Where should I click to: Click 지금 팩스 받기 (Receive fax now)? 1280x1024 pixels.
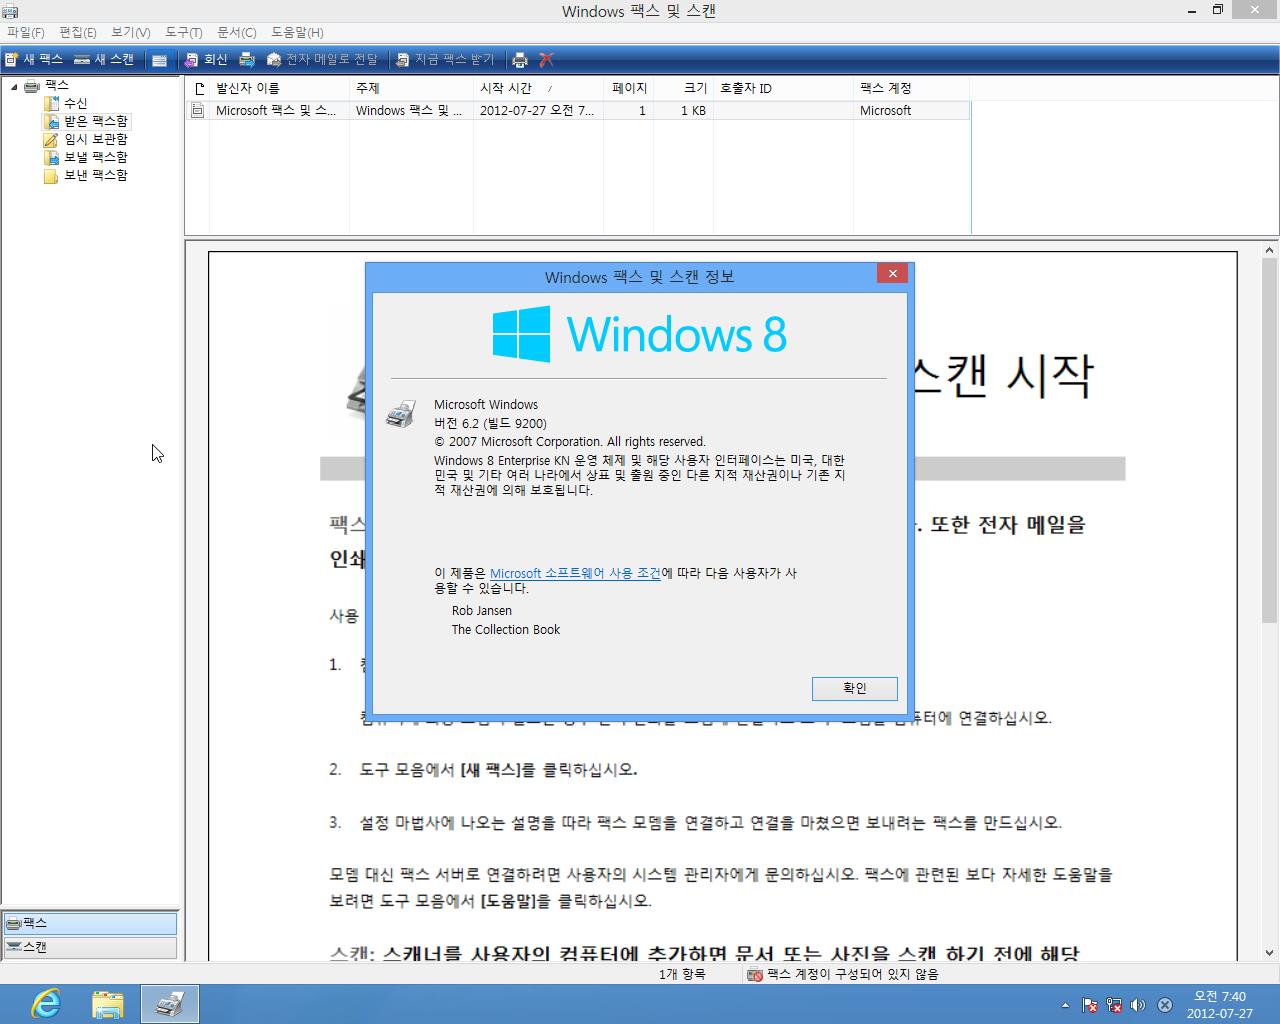point(445,60)
